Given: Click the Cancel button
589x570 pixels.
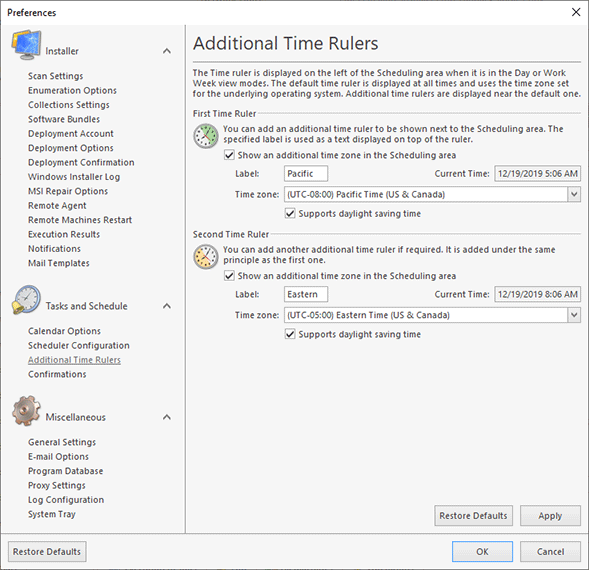Looking at the screenshot, I should pyautogui.click(x=550, y=552).
